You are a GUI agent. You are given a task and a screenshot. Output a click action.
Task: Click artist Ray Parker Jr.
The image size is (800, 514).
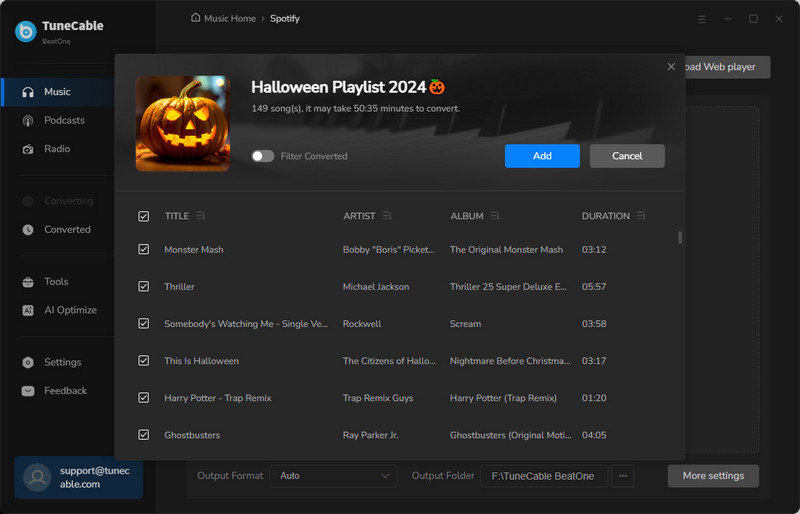[x=370, y=435]
